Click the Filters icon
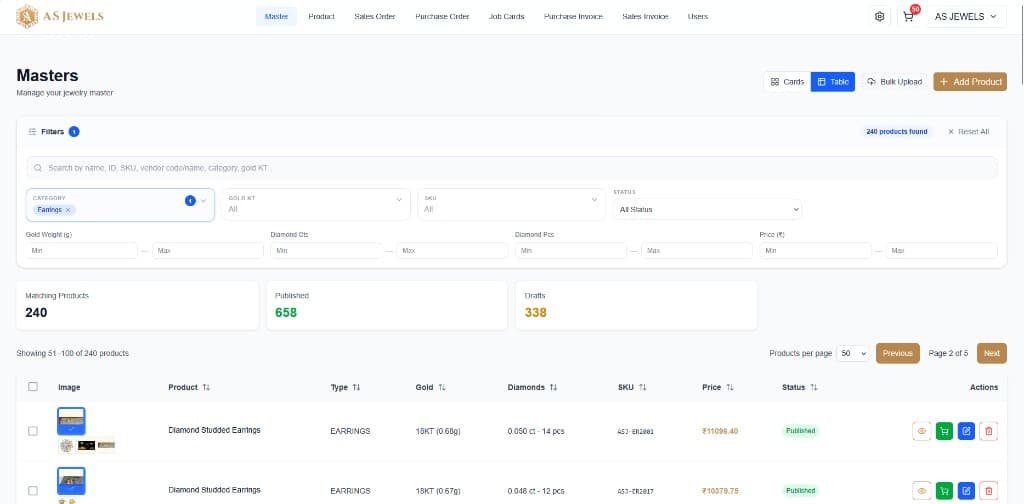The image size is (1024, 504). 32,131
